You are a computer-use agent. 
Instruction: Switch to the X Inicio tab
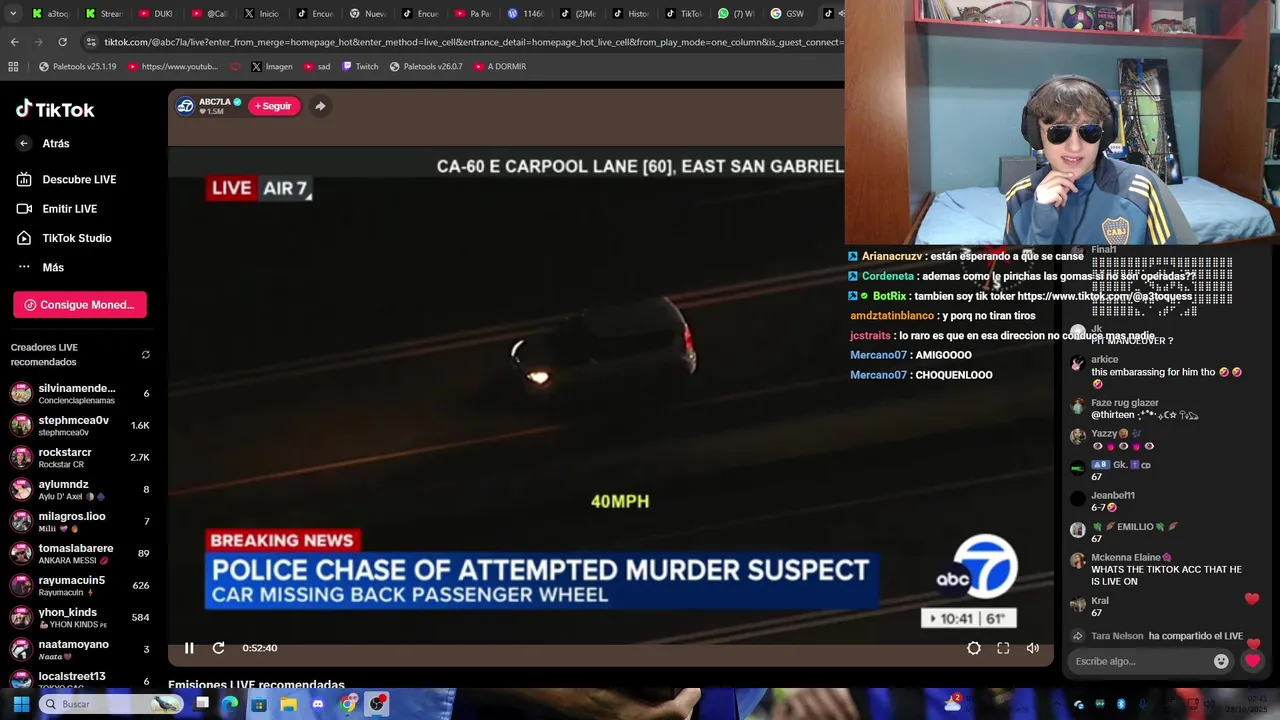pos(262,14)
